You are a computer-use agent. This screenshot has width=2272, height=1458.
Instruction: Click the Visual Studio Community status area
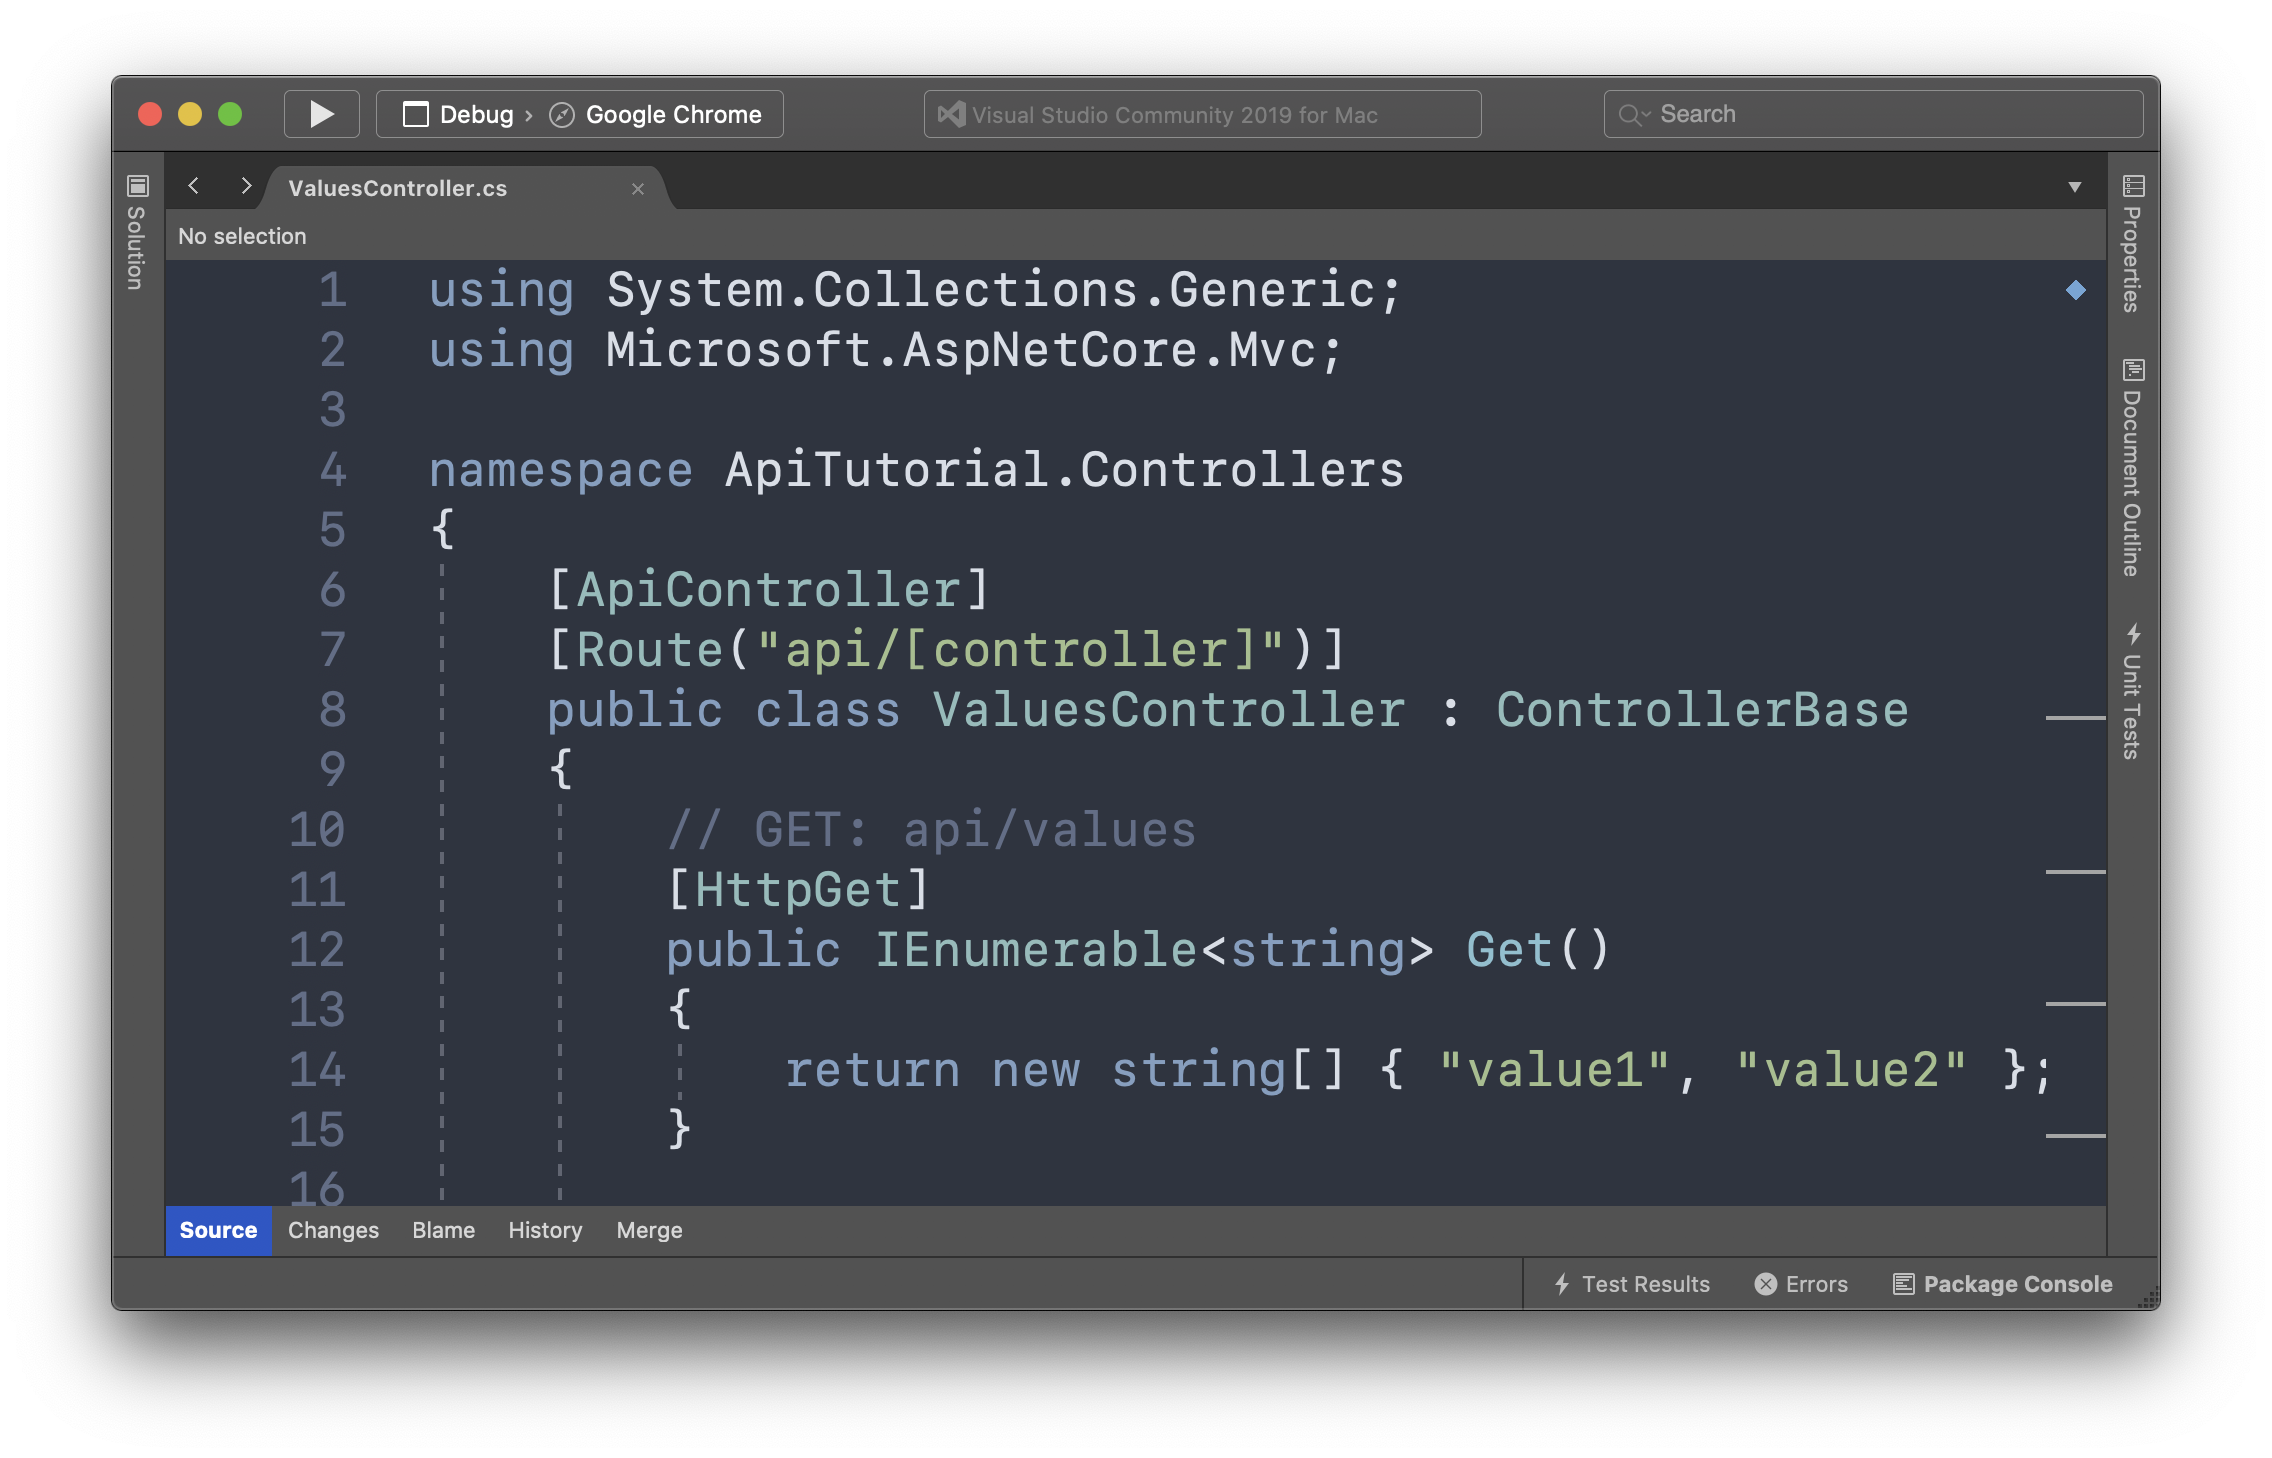tap(1202, 114)
